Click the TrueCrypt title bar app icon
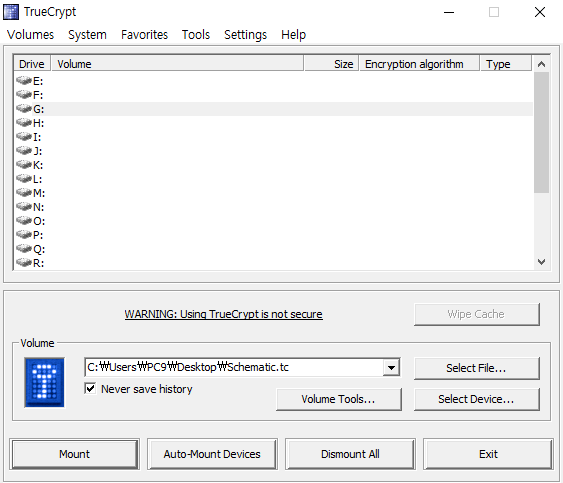563x483 pixels. point(11,12)
